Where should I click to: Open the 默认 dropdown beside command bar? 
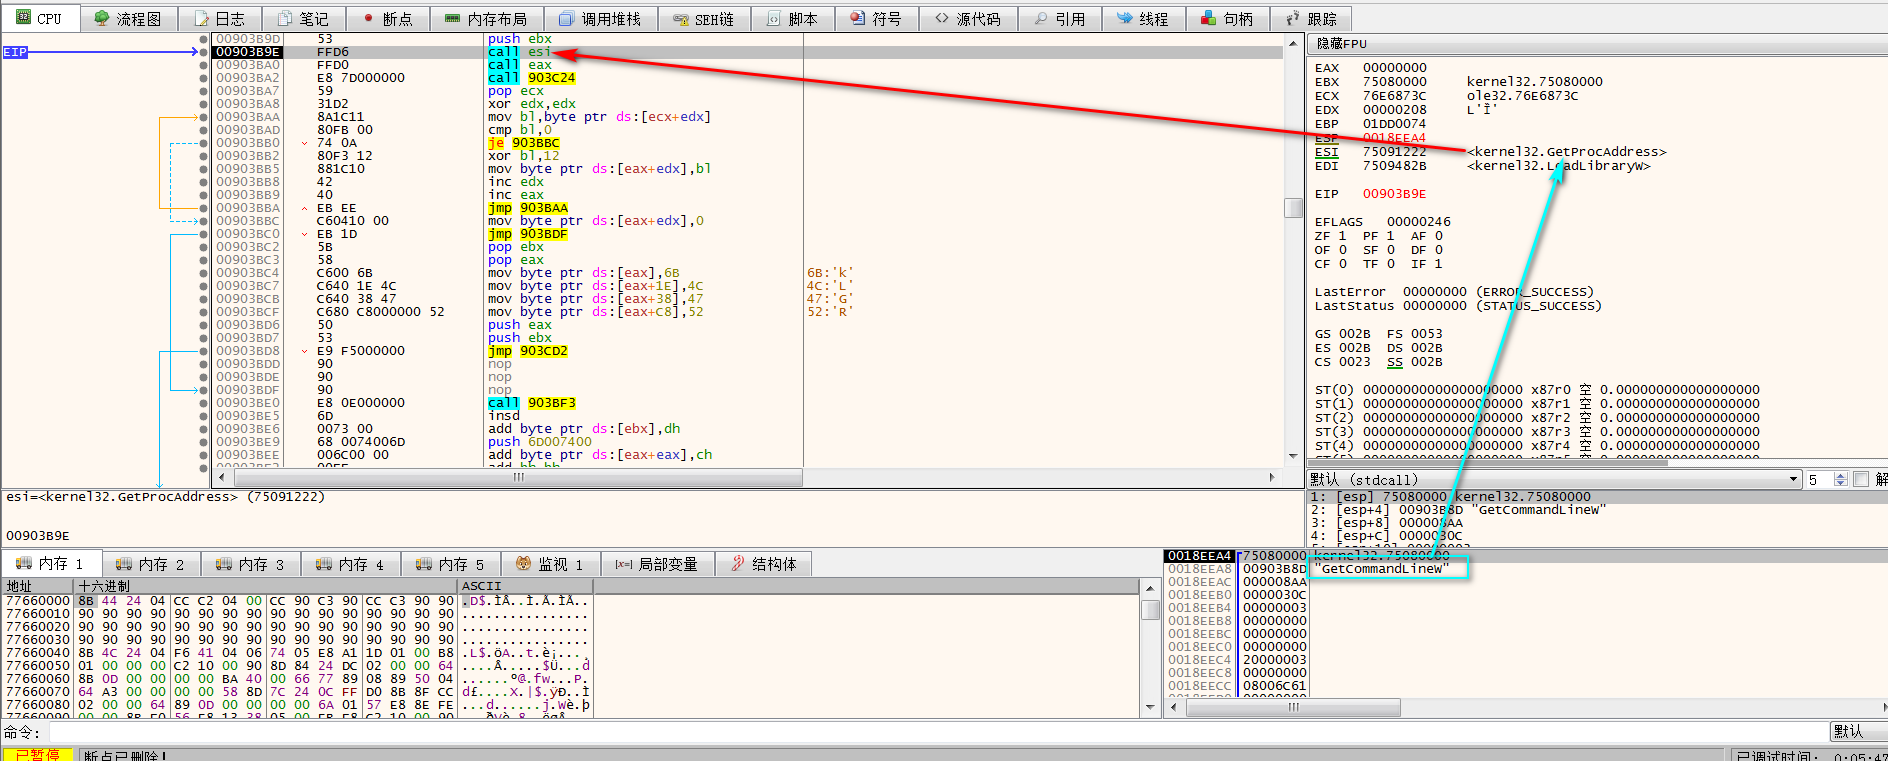click(x=1858, y=731)
